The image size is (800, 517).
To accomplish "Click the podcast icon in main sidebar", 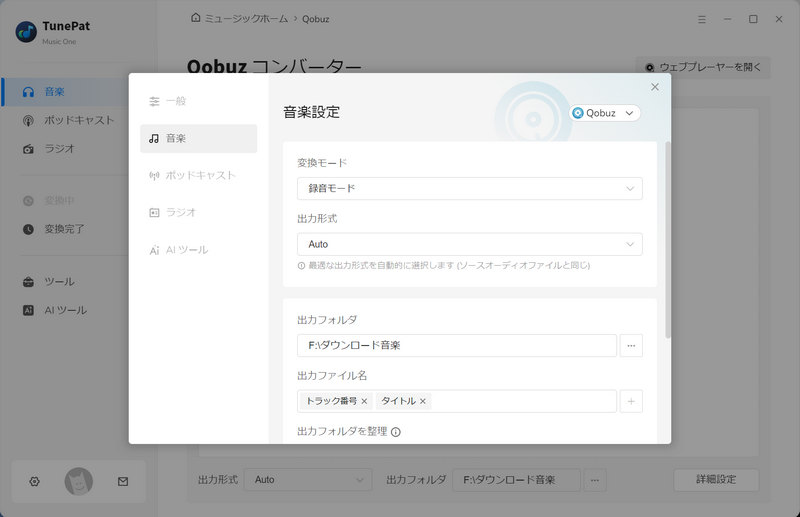I will (29, 120).
